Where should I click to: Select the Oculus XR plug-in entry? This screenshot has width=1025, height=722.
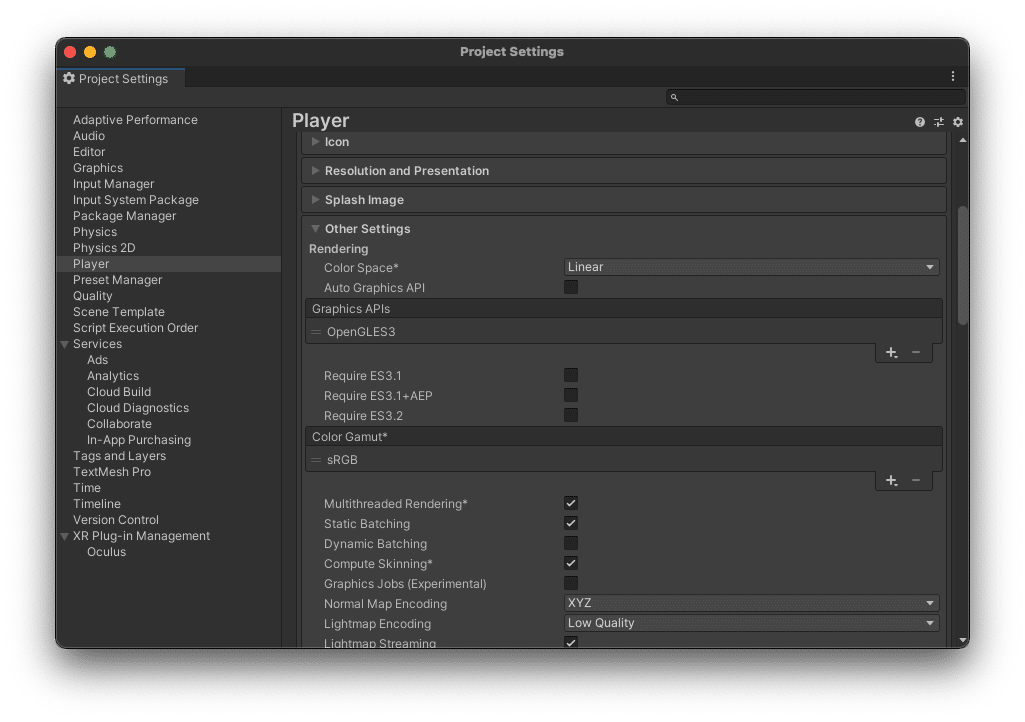[x=107, y=552]
